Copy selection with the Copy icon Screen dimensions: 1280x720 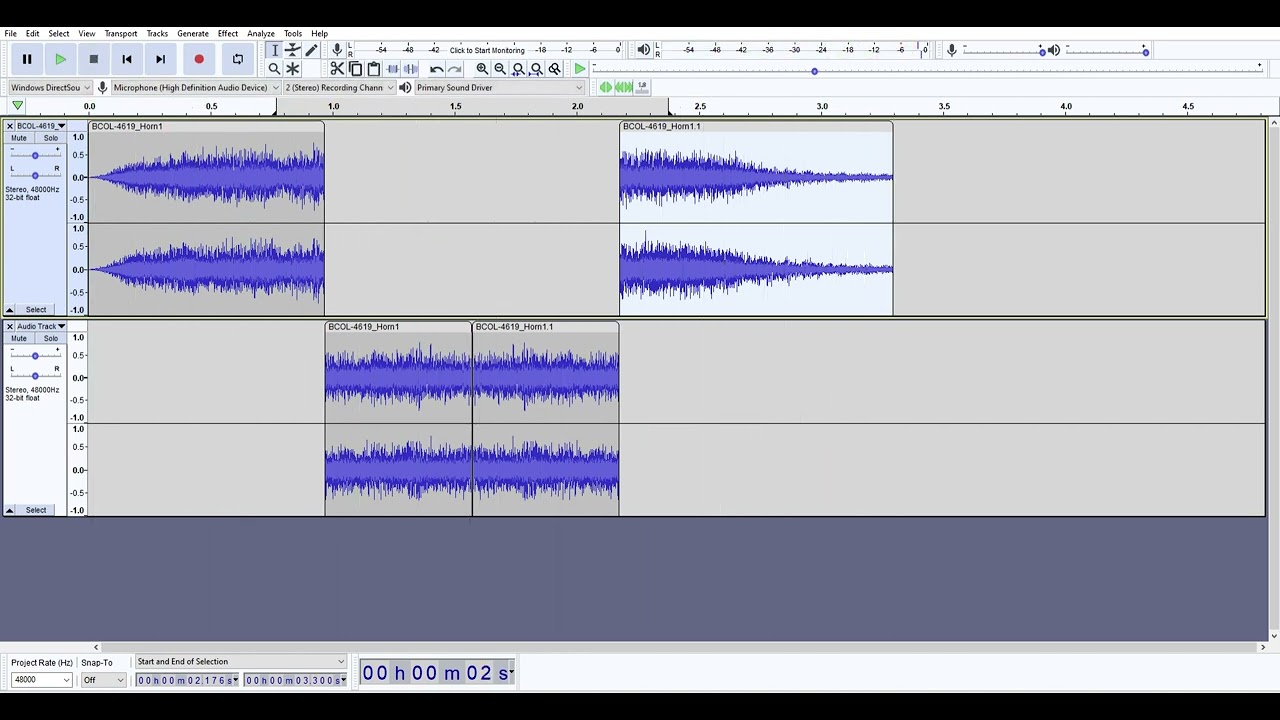pos(355,69)
